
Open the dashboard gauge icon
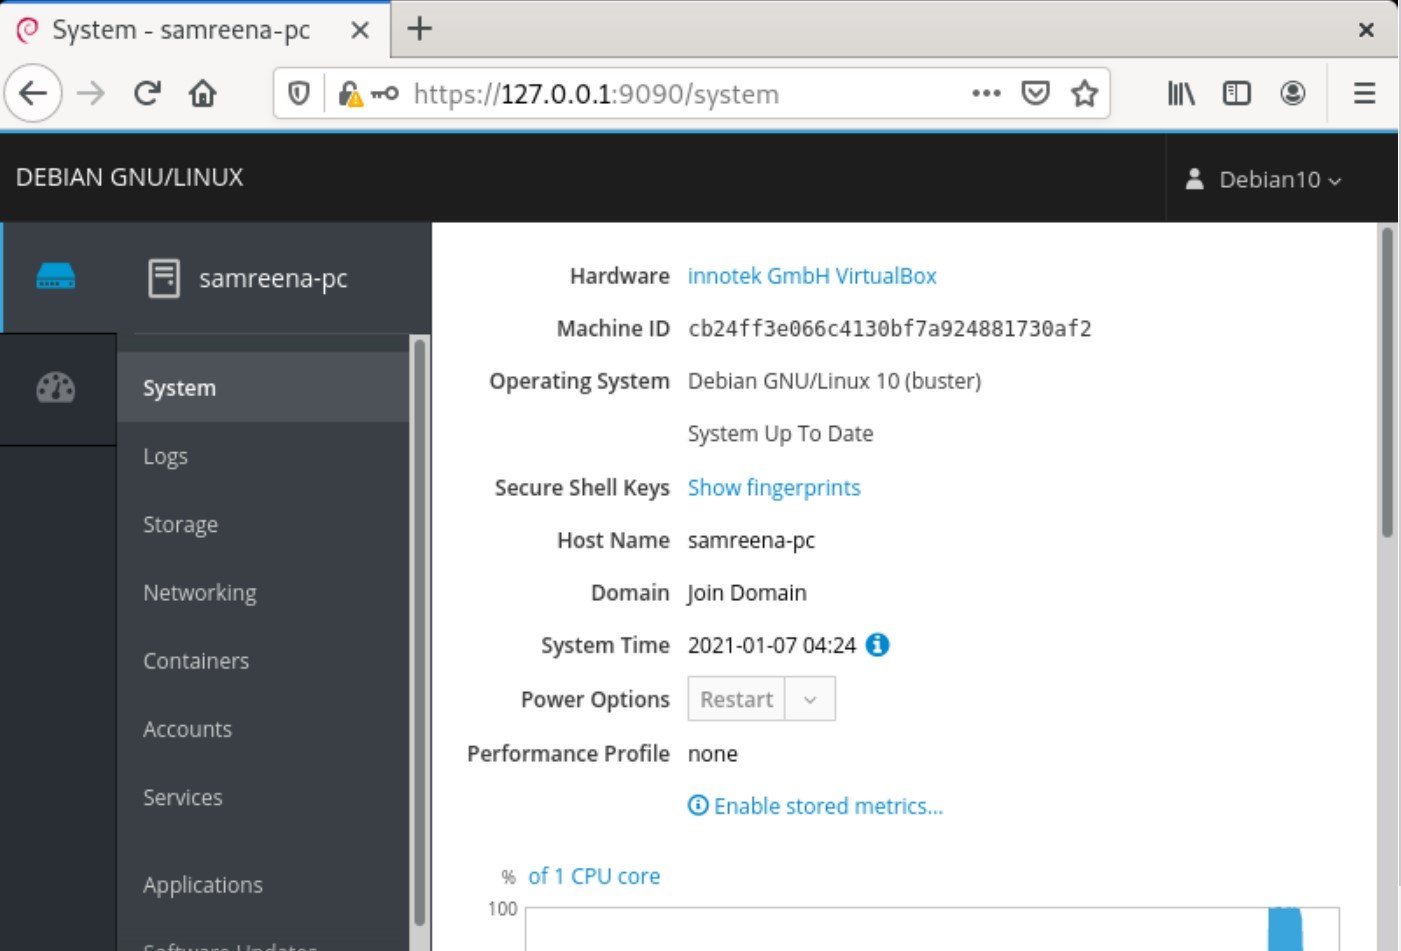point(56,388)
